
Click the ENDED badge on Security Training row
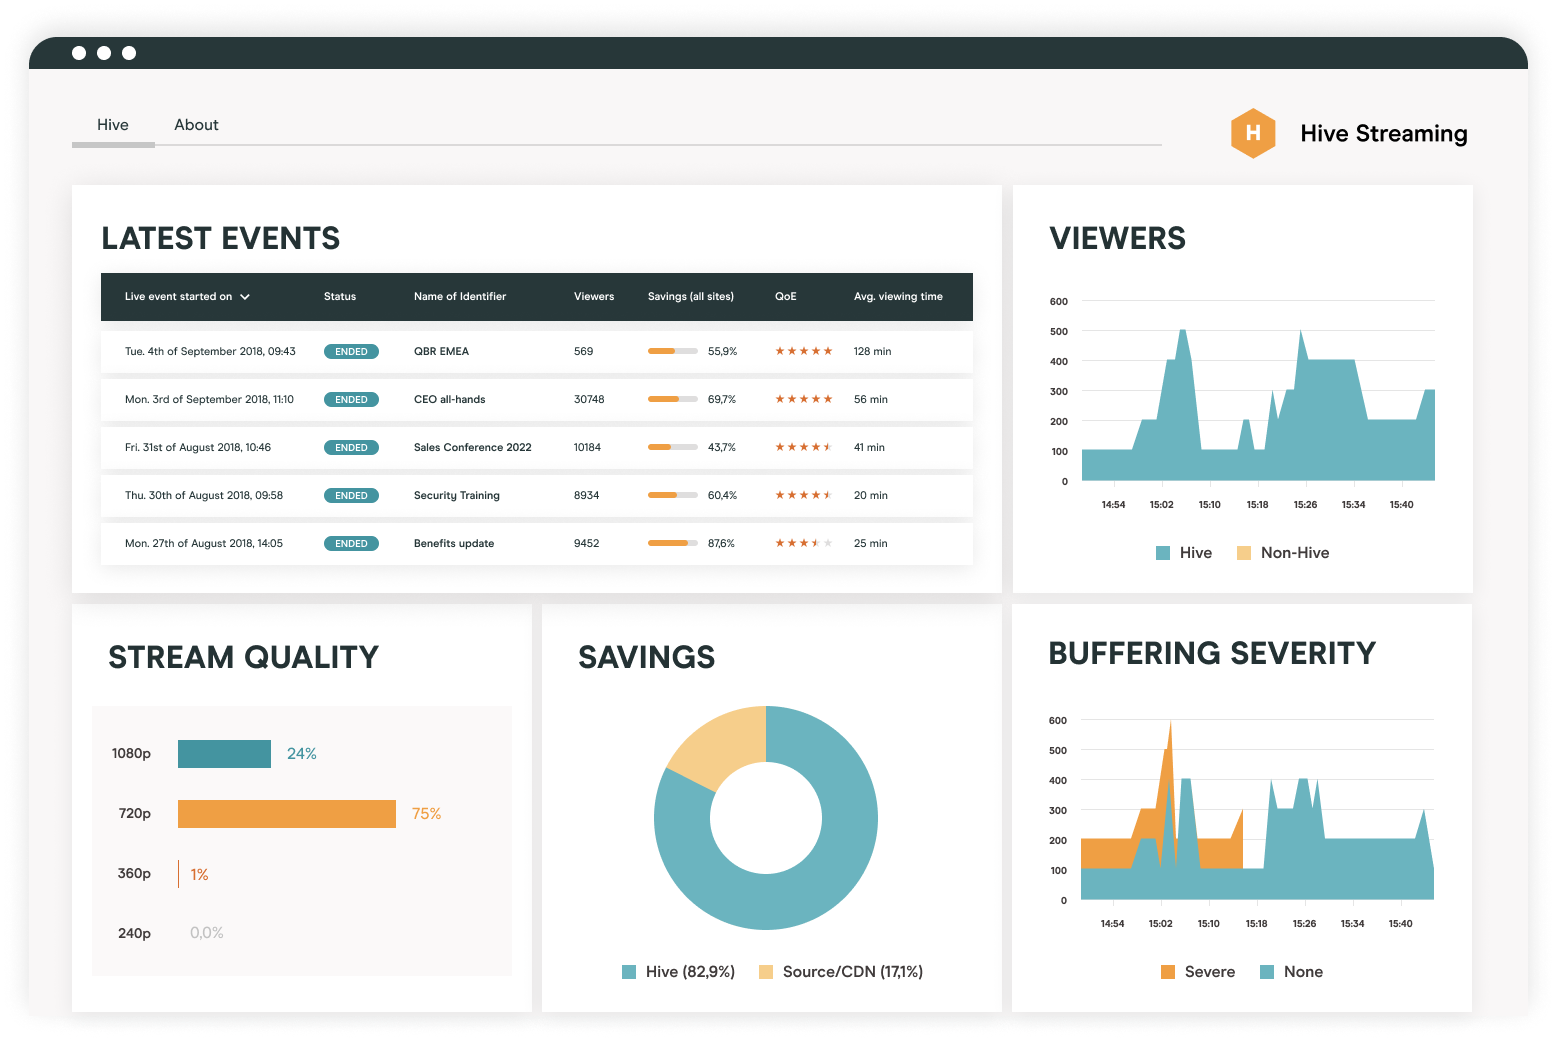tap(351, 495)
